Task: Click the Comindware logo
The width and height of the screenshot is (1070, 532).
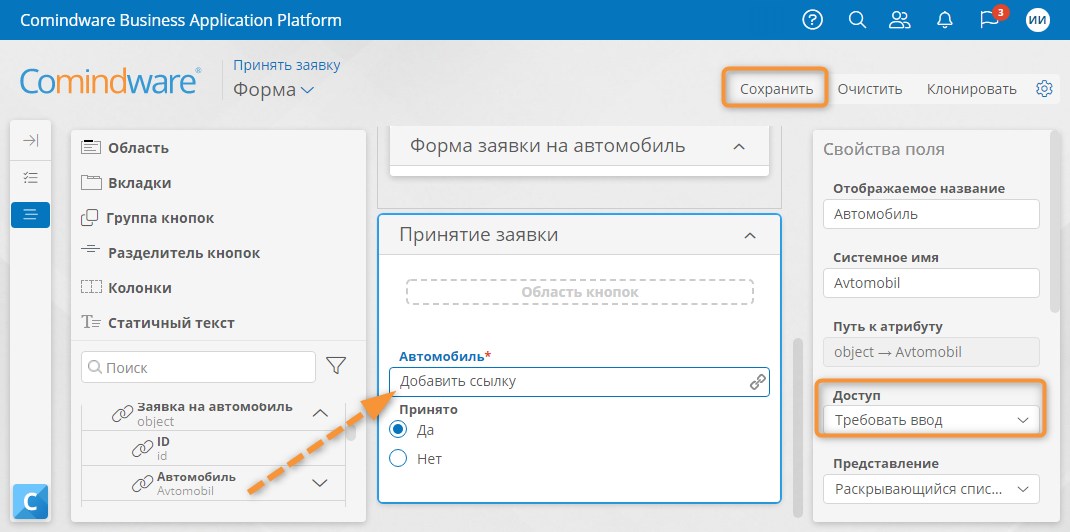Action: pyautogui.click(x=111, y=80)
